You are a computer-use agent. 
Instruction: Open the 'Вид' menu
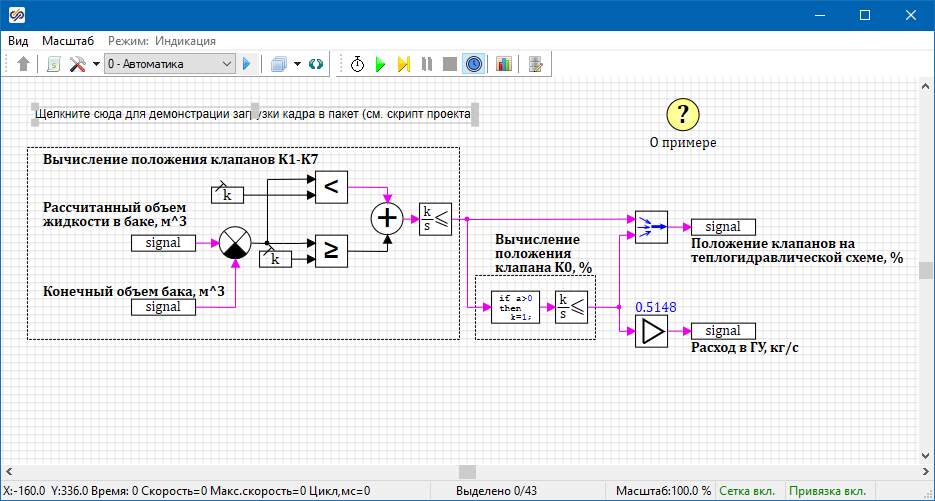pos(18,41)
